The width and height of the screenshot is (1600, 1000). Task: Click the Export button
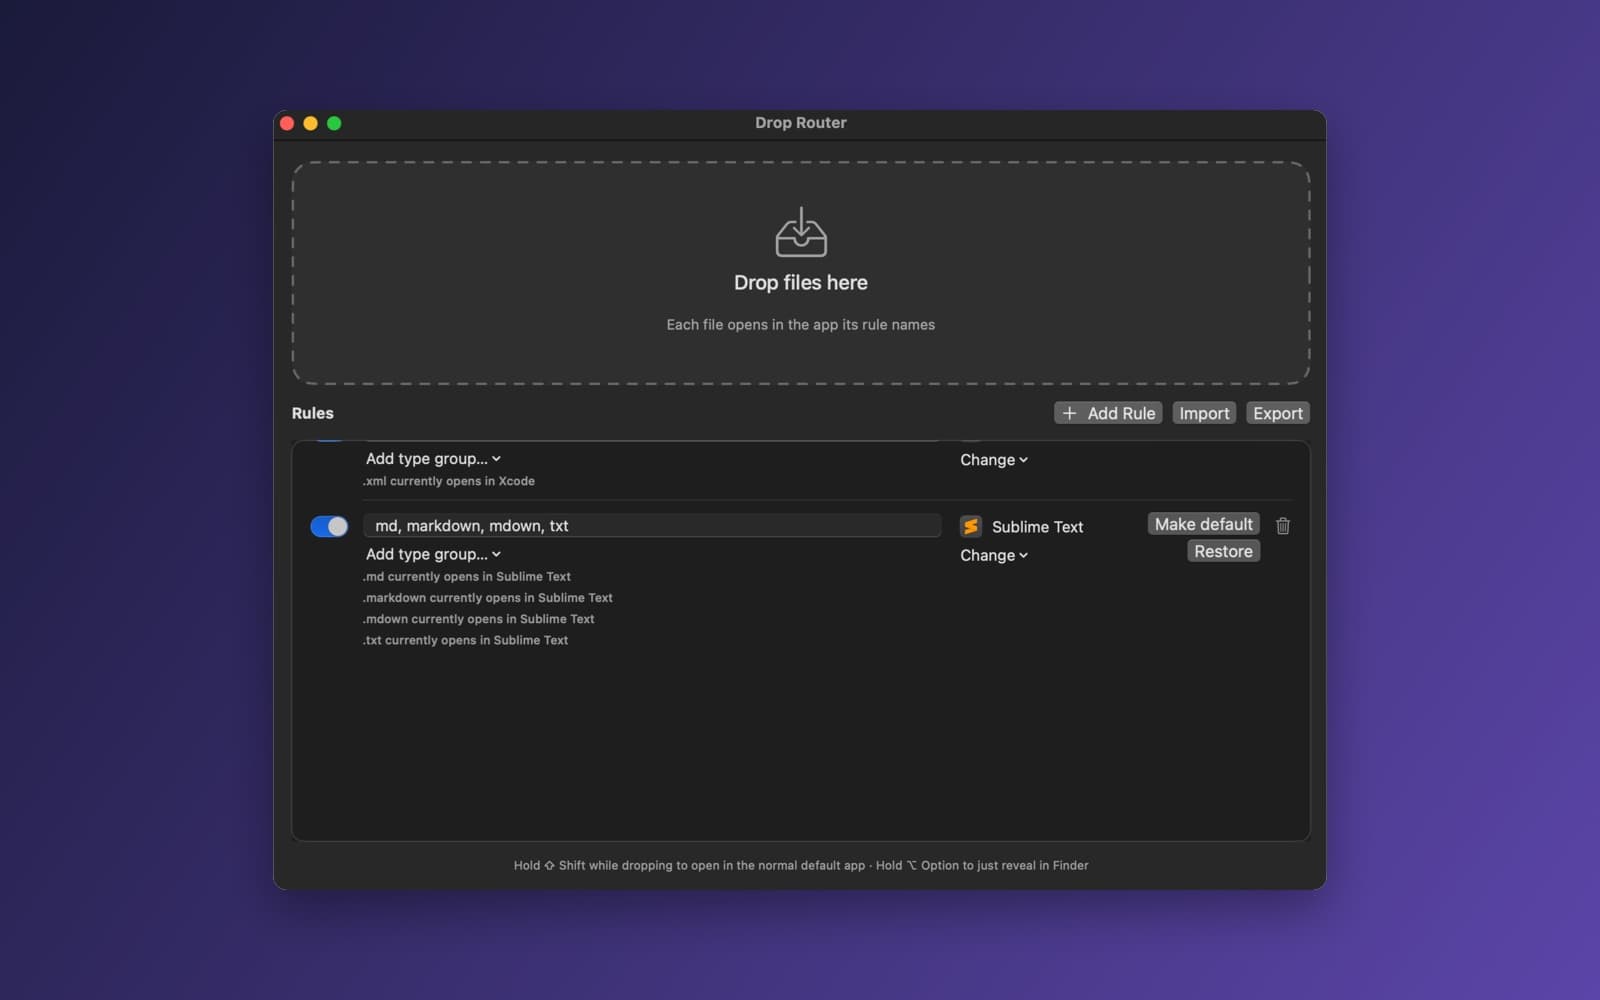[x=1278, y=413]
